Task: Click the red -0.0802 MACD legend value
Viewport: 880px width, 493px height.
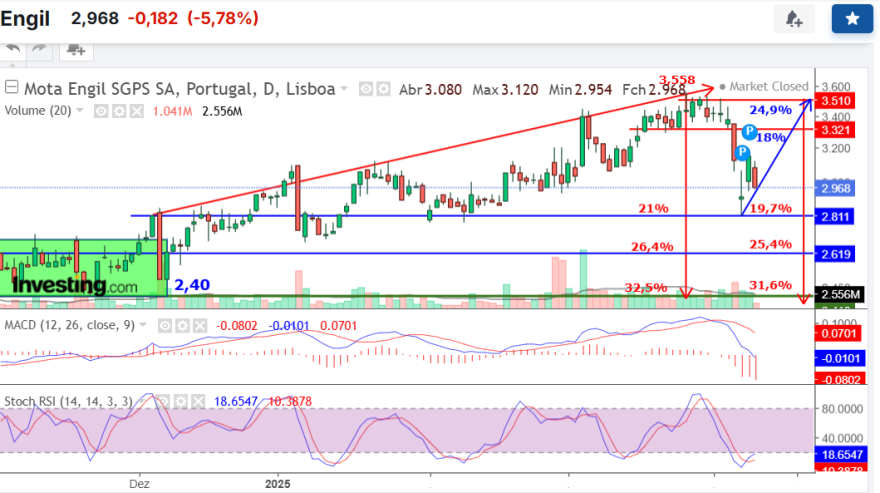Action: [x=237, y=326]
